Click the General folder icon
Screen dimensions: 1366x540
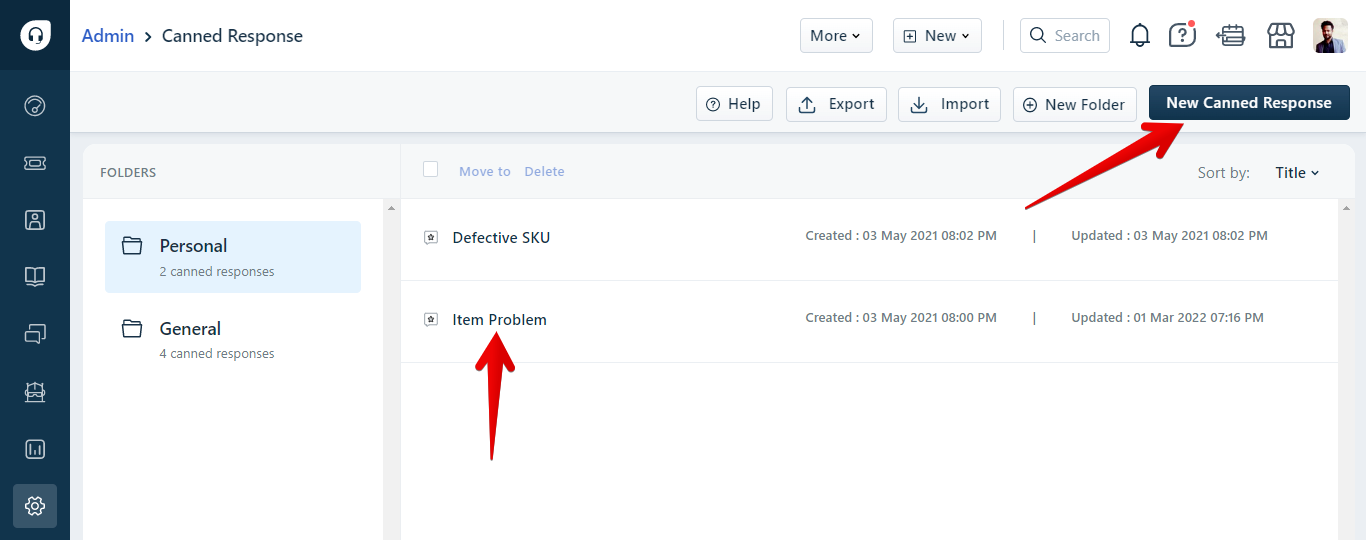[x=132, y=328]
